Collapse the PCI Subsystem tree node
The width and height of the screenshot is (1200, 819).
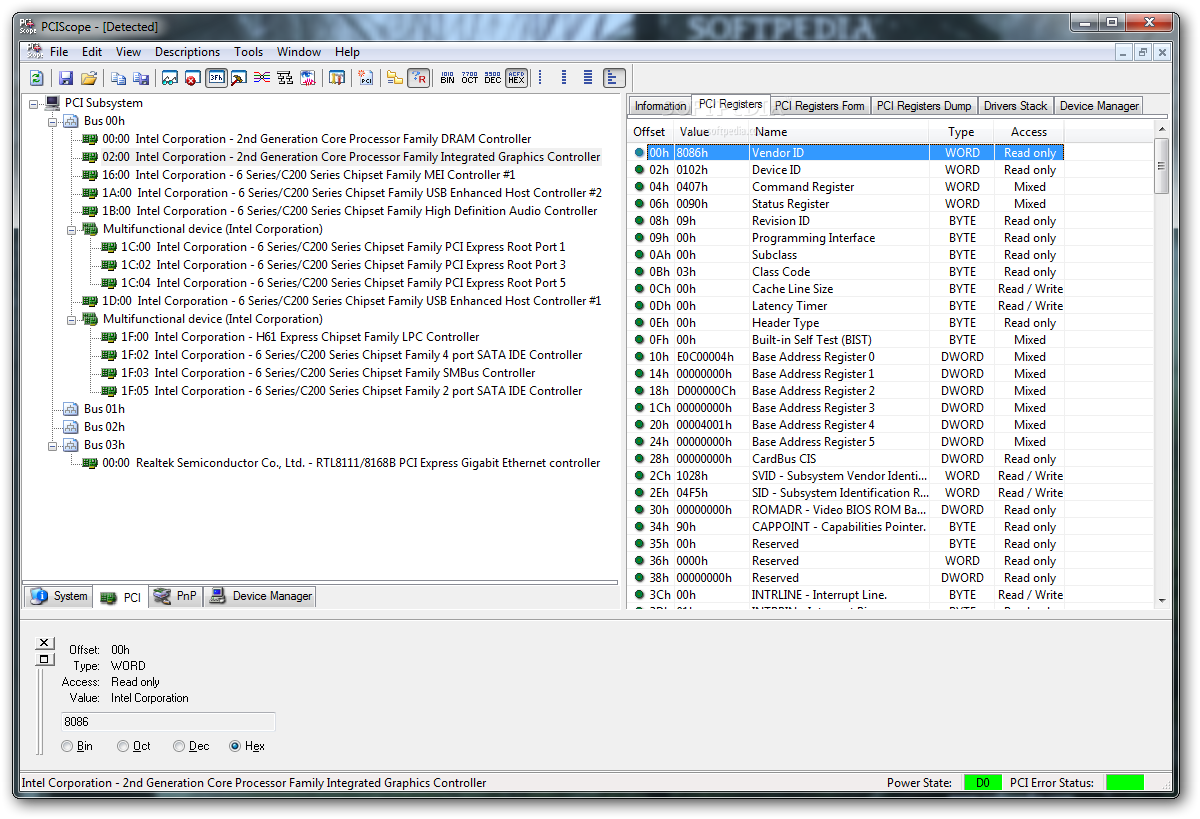(x=34, y=103)
